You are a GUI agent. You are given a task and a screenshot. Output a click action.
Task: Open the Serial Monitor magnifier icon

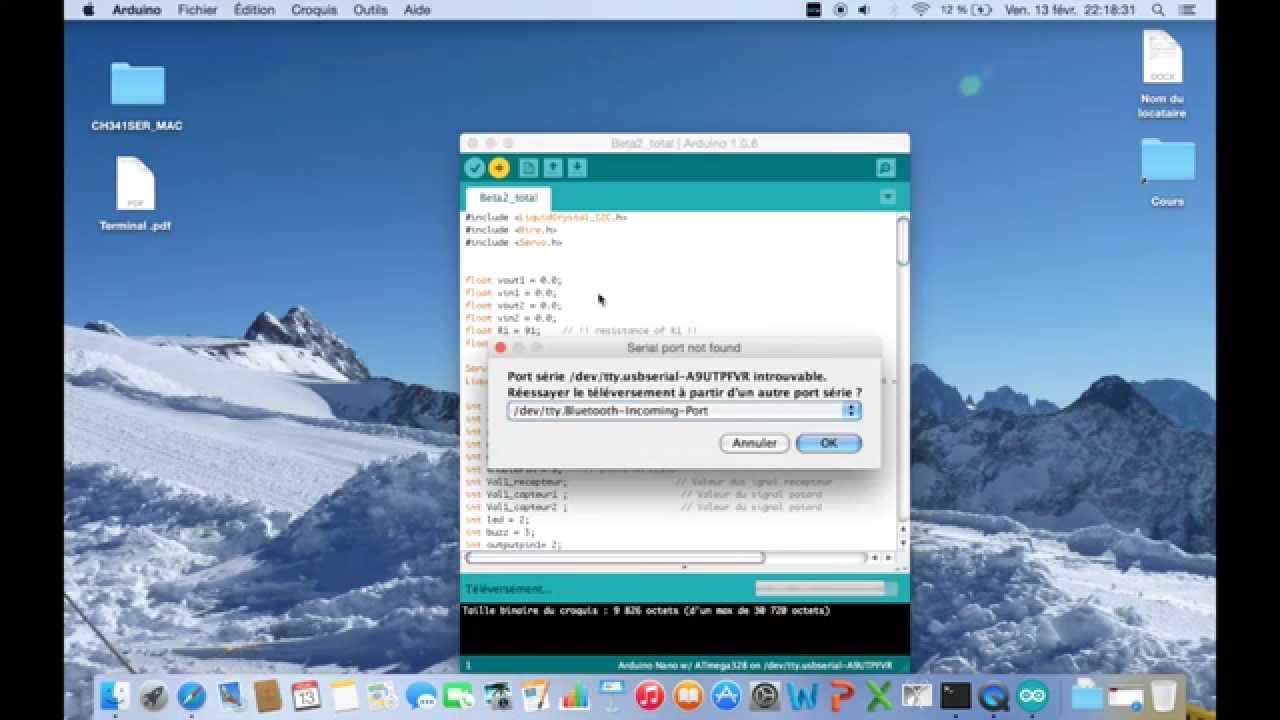(x=885, y=168)
